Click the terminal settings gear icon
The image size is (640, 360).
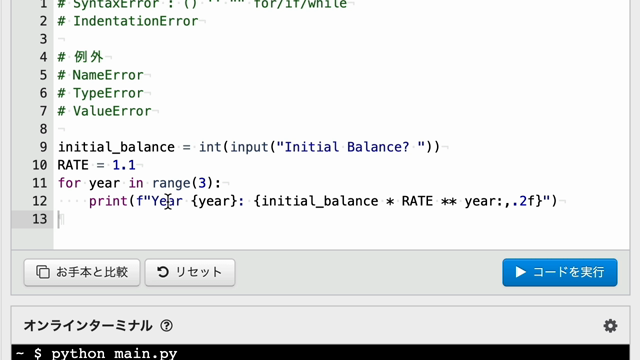click(x=610, y=326)
